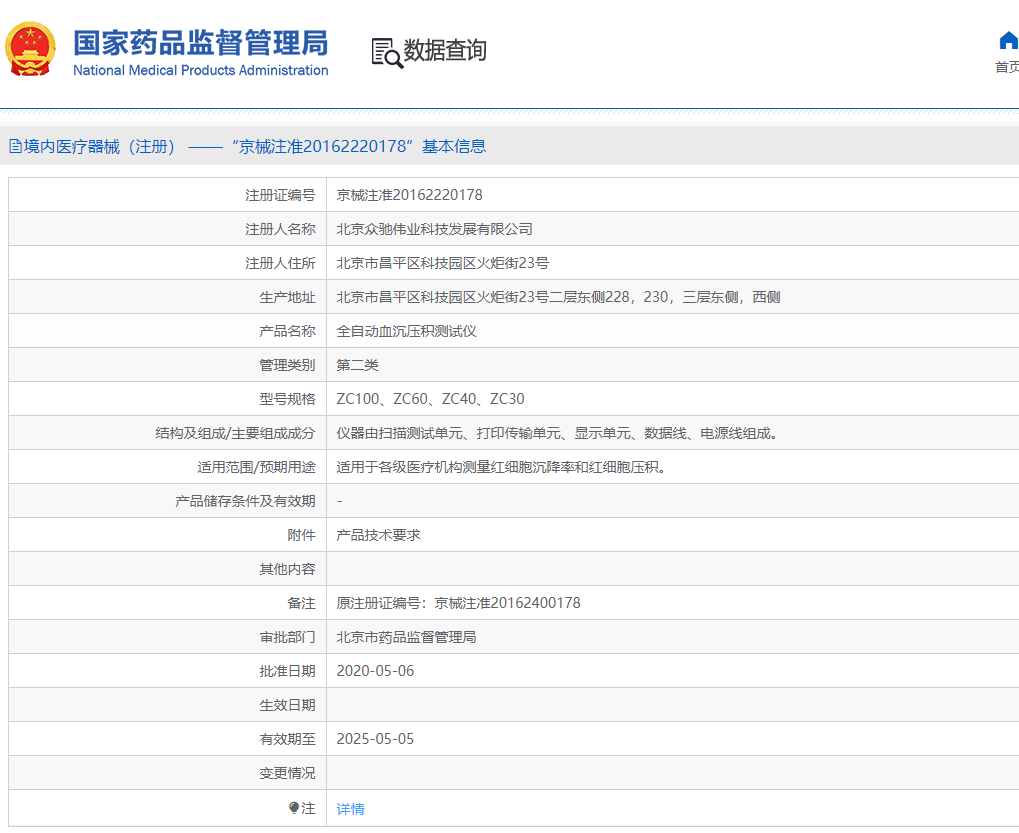Click the 生产地址 row label

tap(287, 297)
